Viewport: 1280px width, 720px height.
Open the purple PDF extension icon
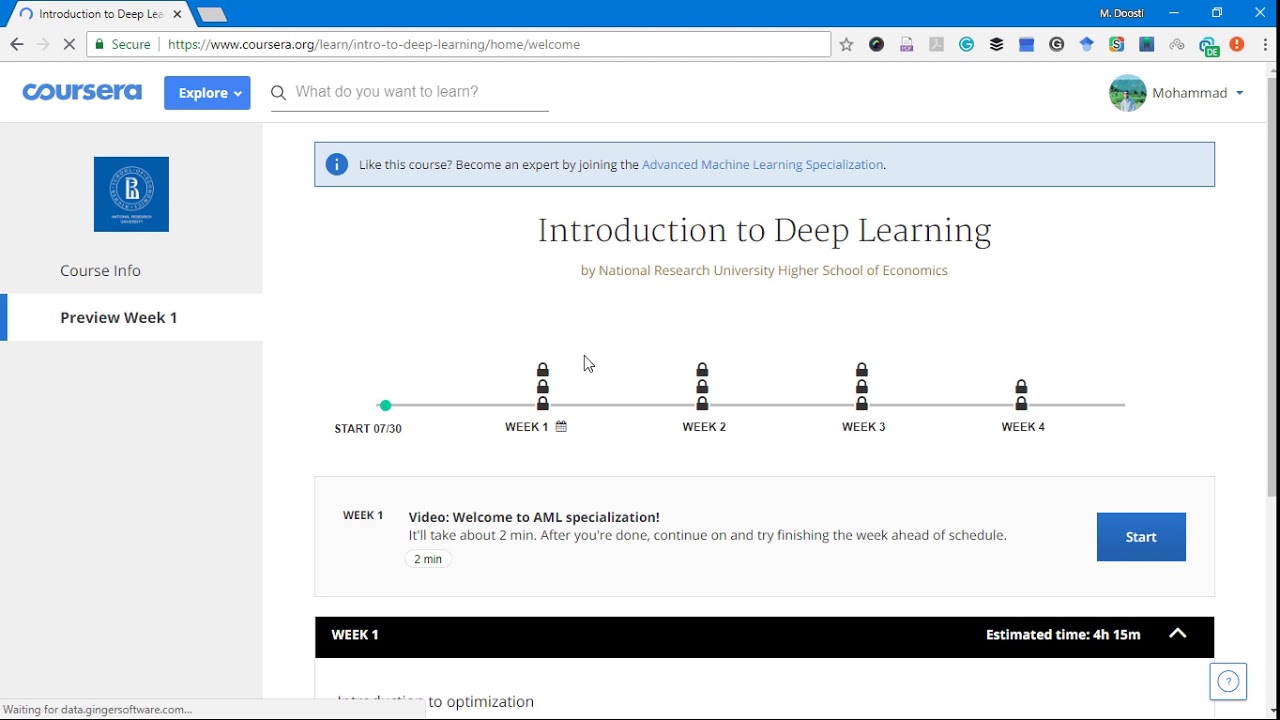tap(907, 44)
